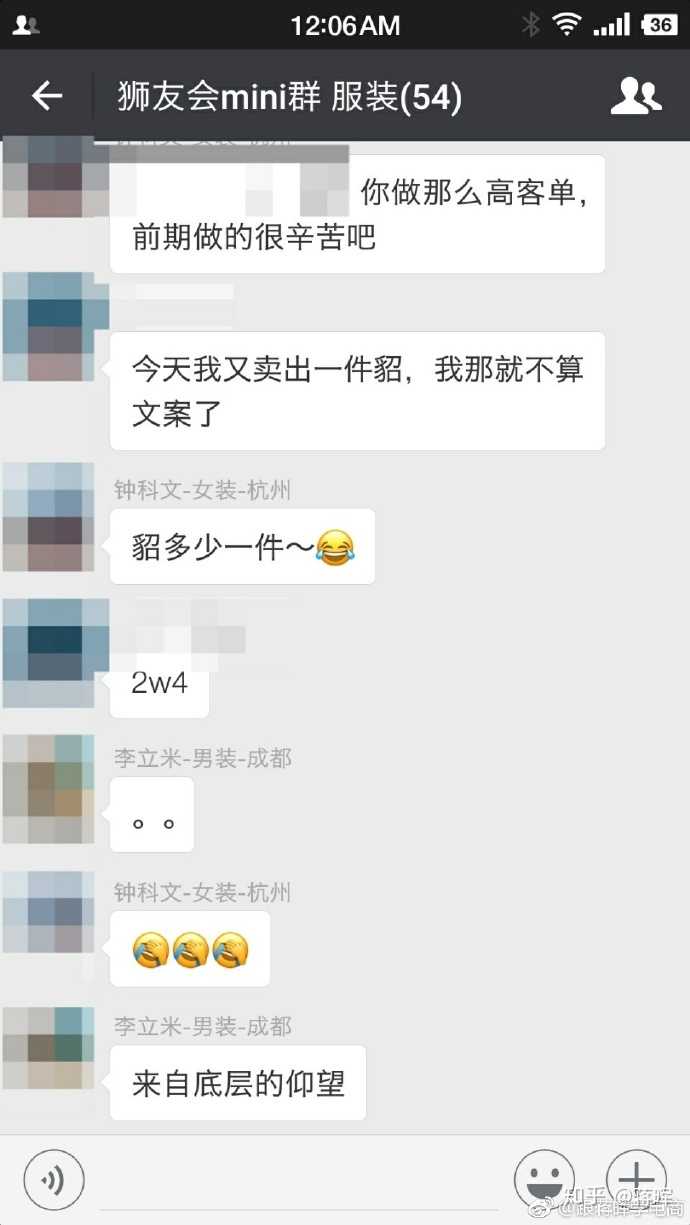Viewport: 690px width, 1225px height.
Task: Click the message text input field
Action: 300,1180
